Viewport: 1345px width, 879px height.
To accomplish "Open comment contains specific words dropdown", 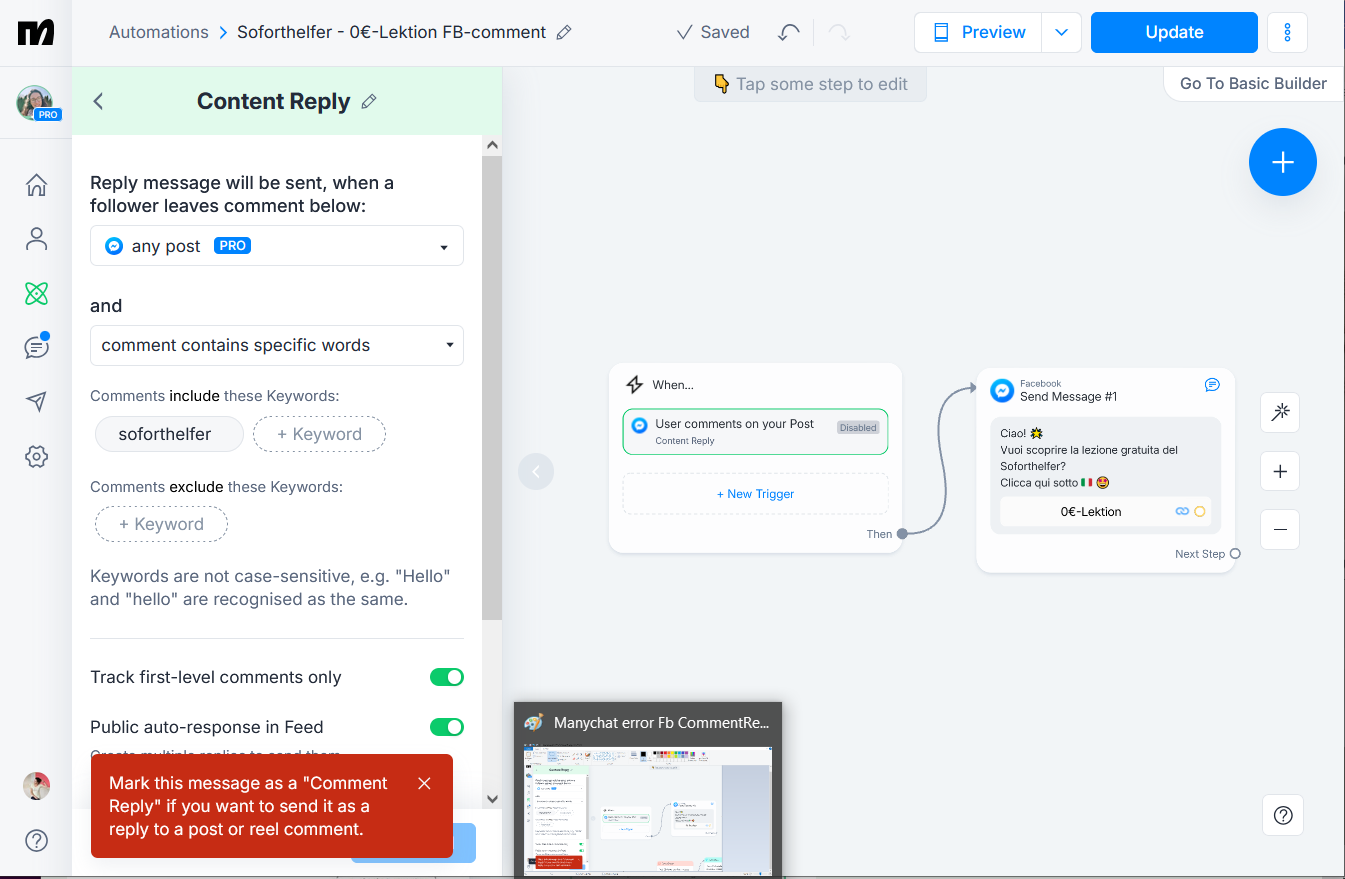I will (x=277, y=345).
